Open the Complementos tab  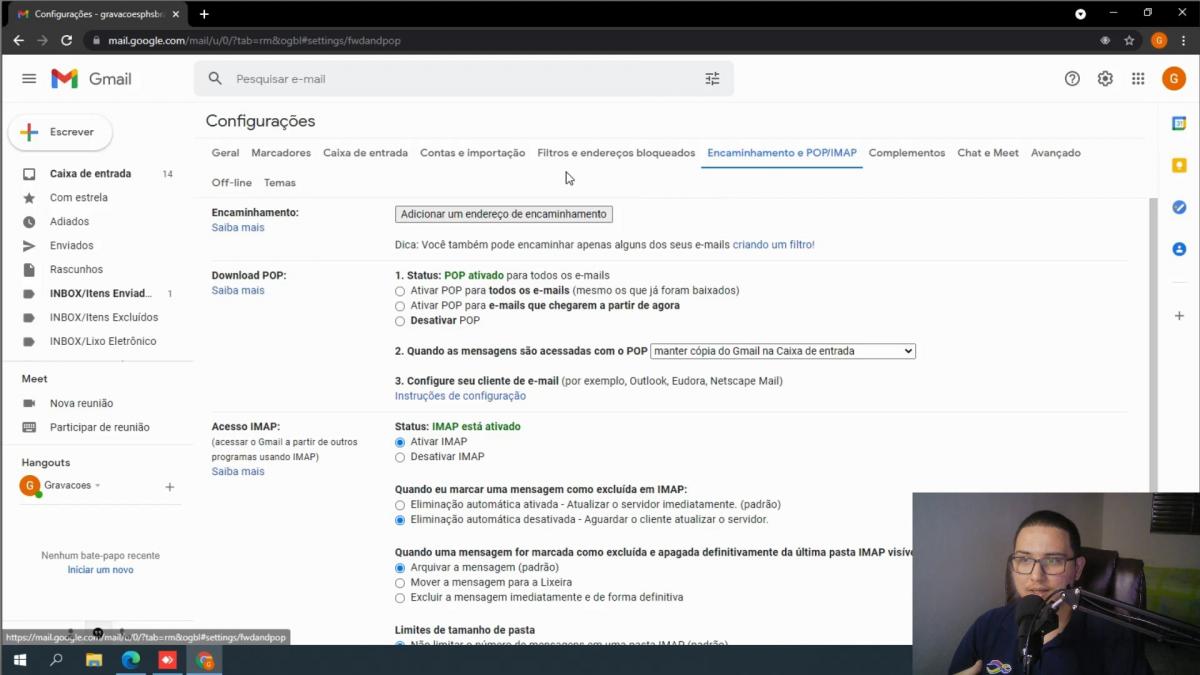click(907, 153)
